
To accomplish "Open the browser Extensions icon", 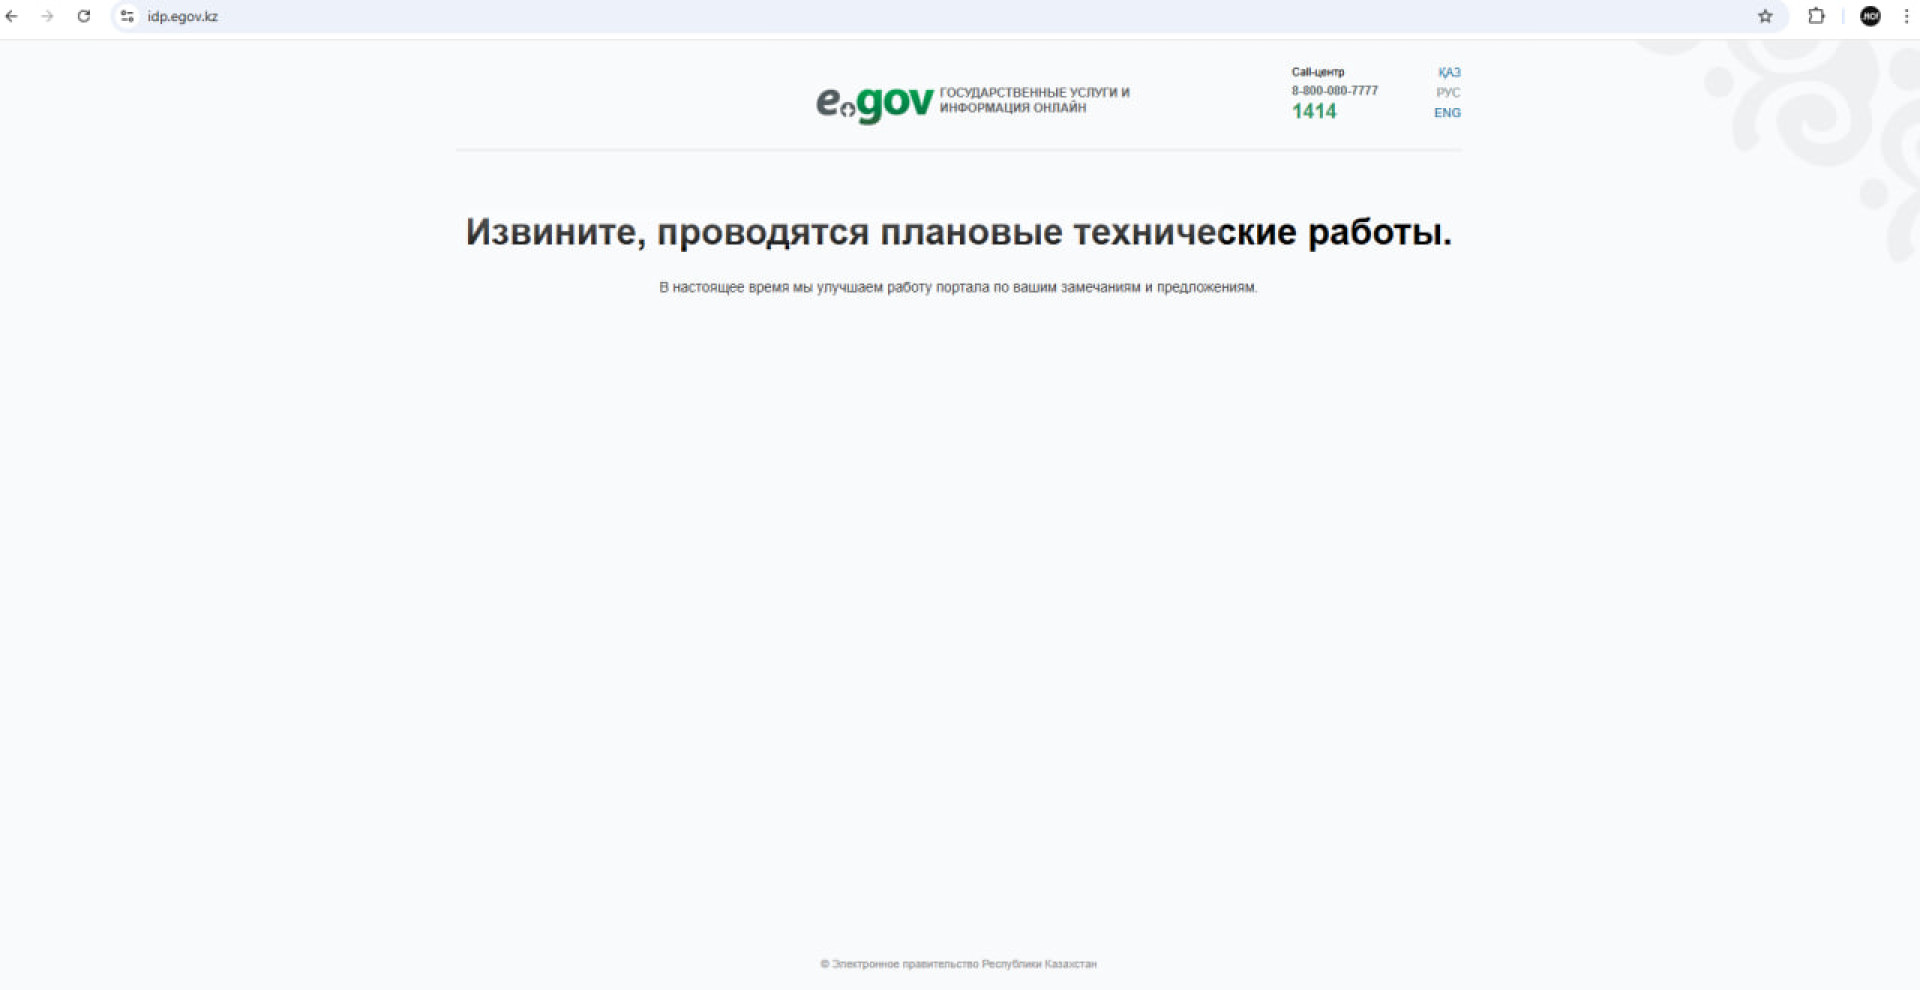I will [x=1817, y=16].
